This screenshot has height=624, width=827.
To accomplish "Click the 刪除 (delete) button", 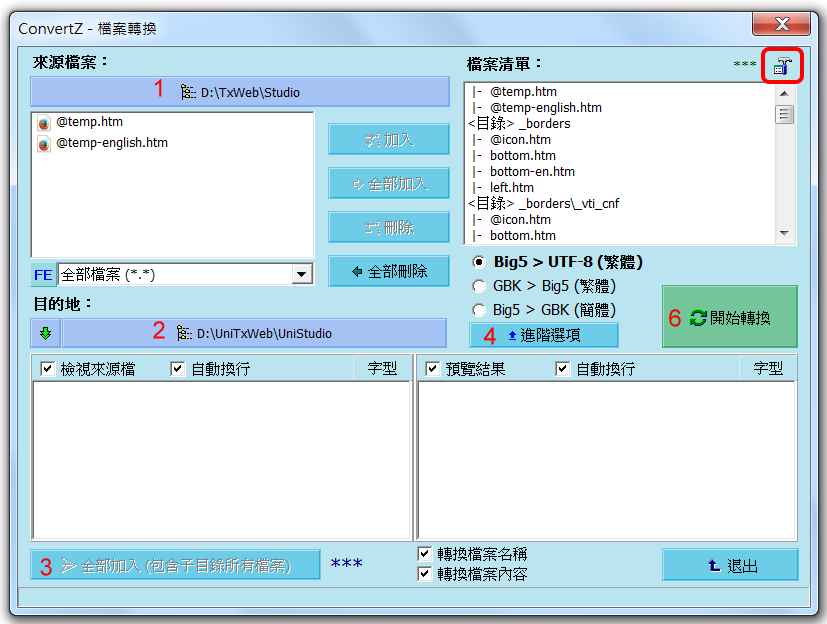I will point(388,227).
